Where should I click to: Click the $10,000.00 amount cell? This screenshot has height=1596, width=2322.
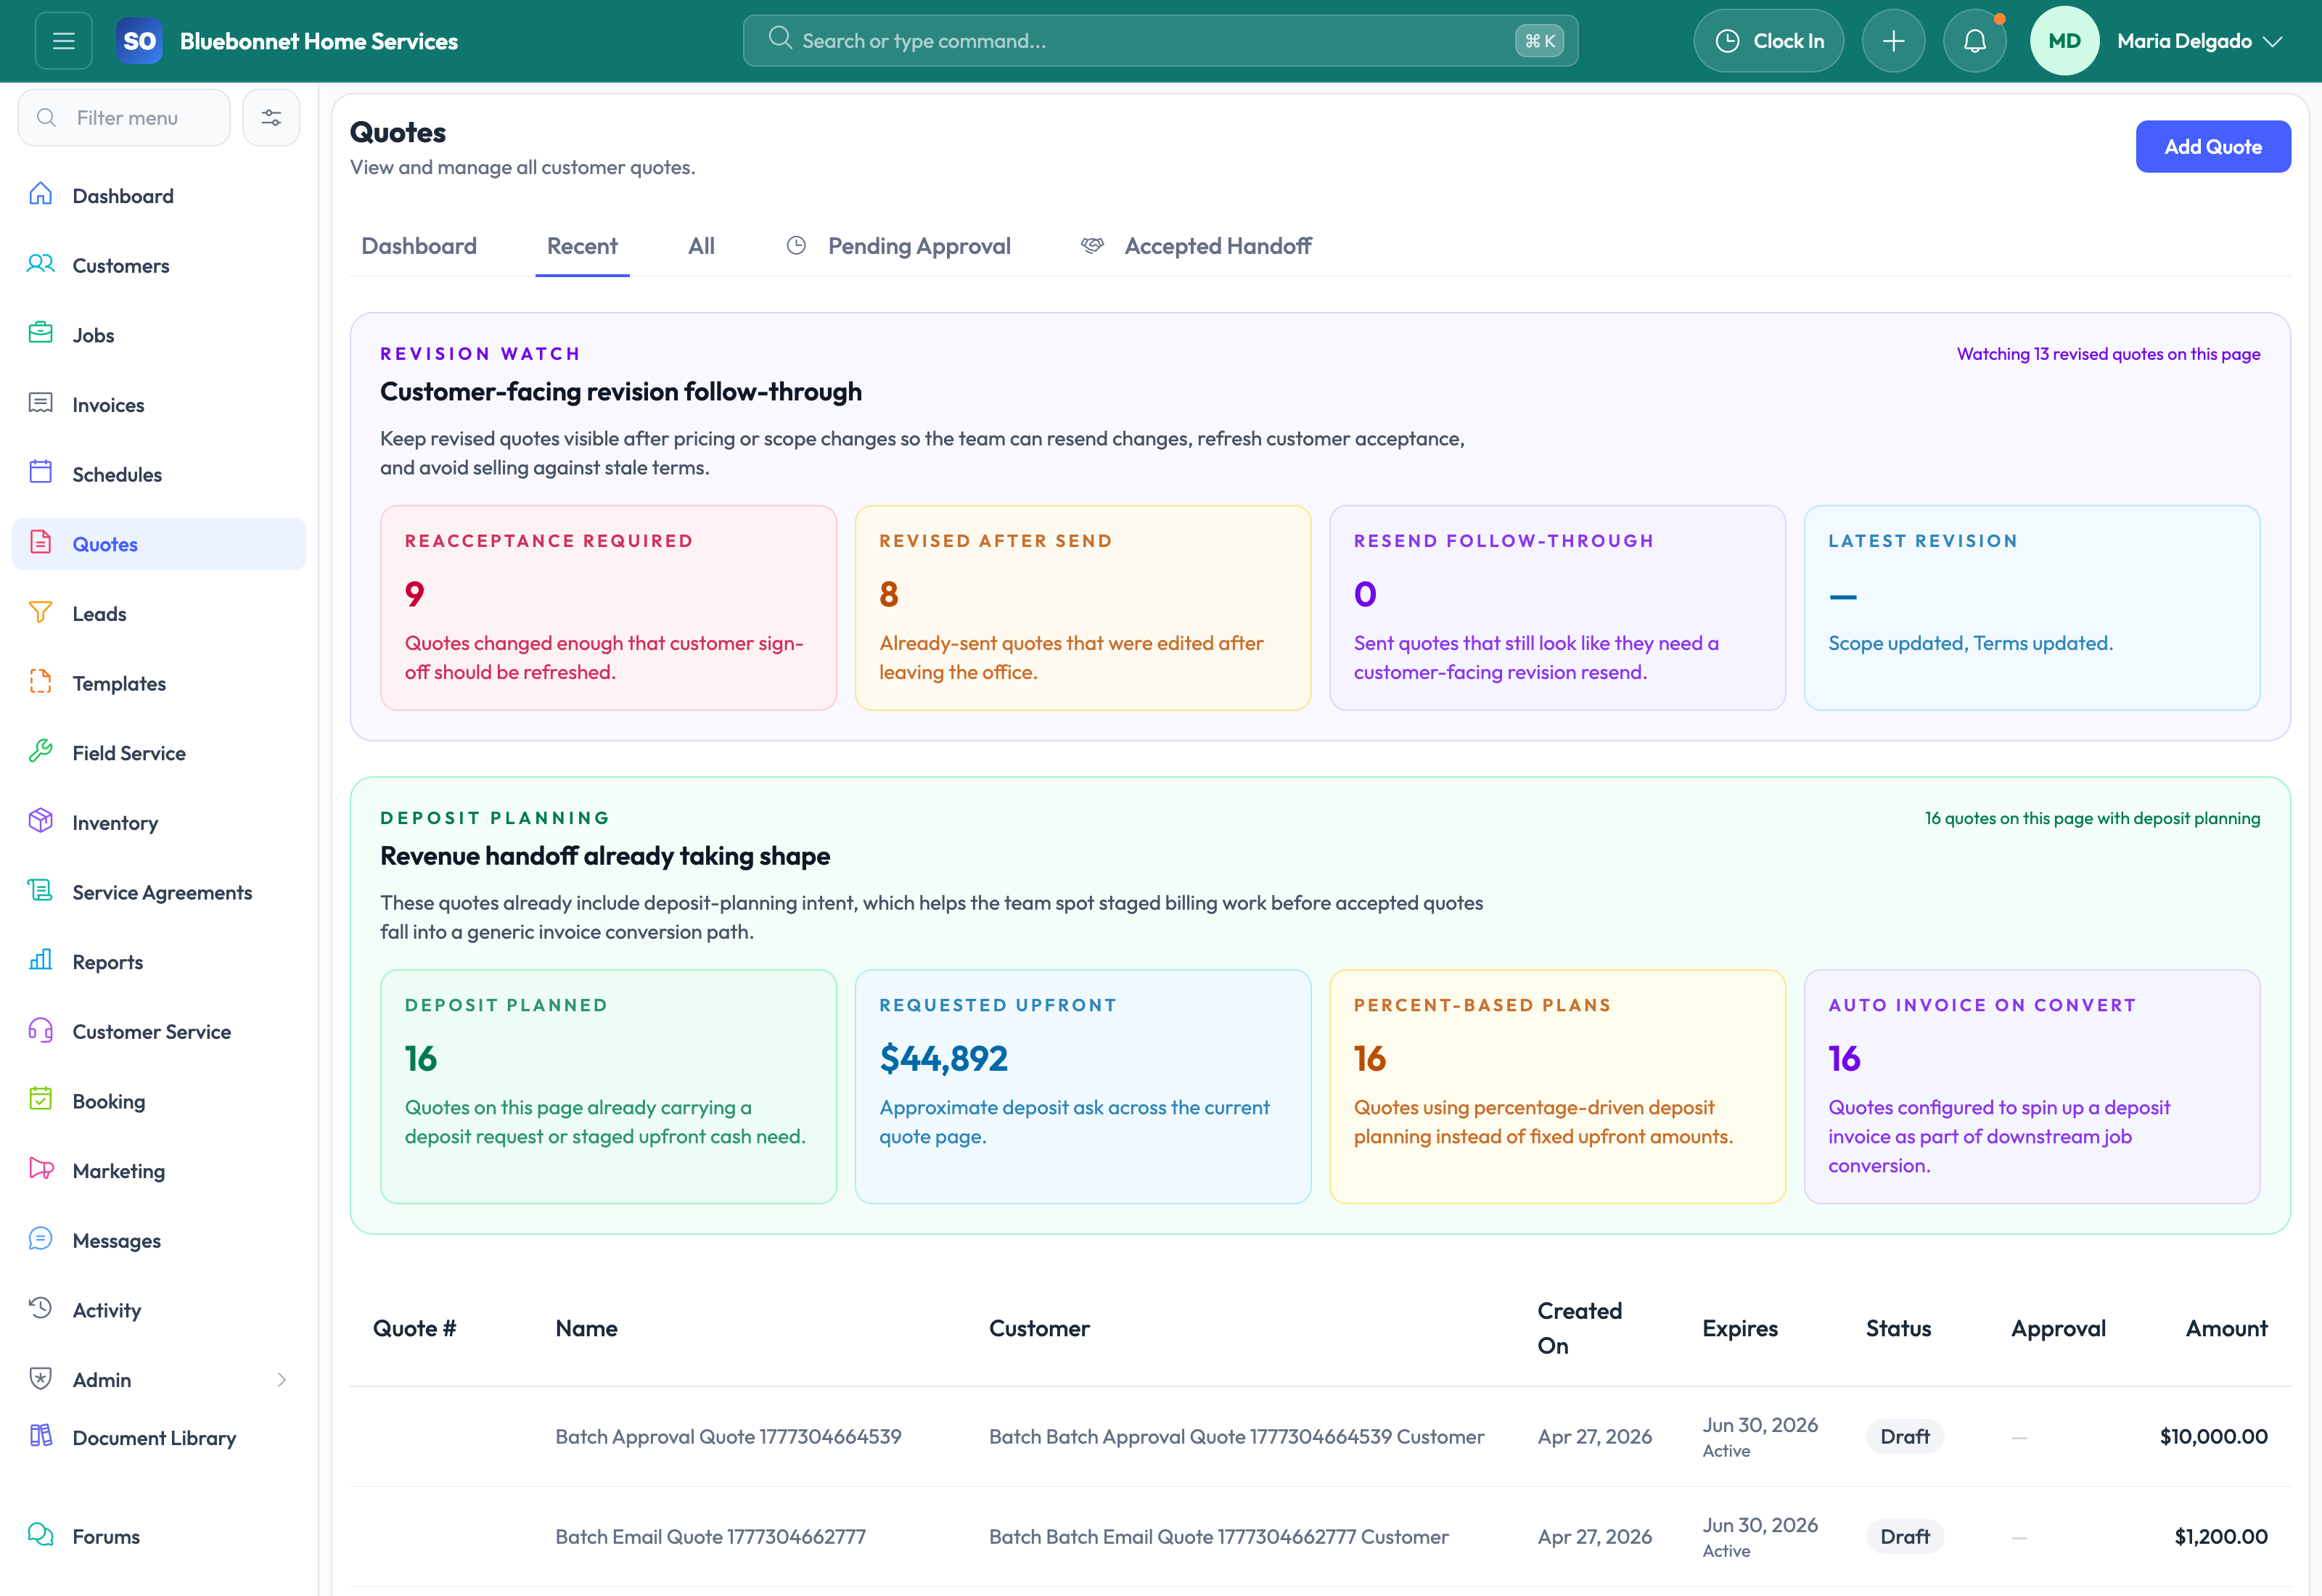click(x=2213, y=1436)
